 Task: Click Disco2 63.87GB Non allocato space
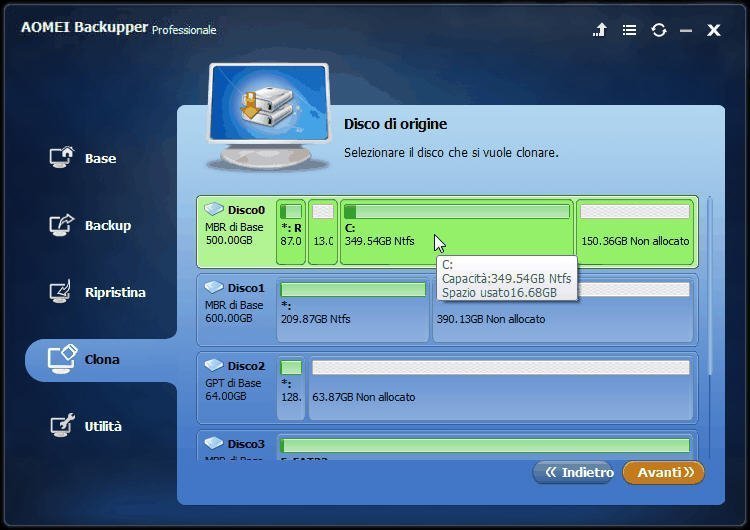pyautogui.click(x=501, y=388)
